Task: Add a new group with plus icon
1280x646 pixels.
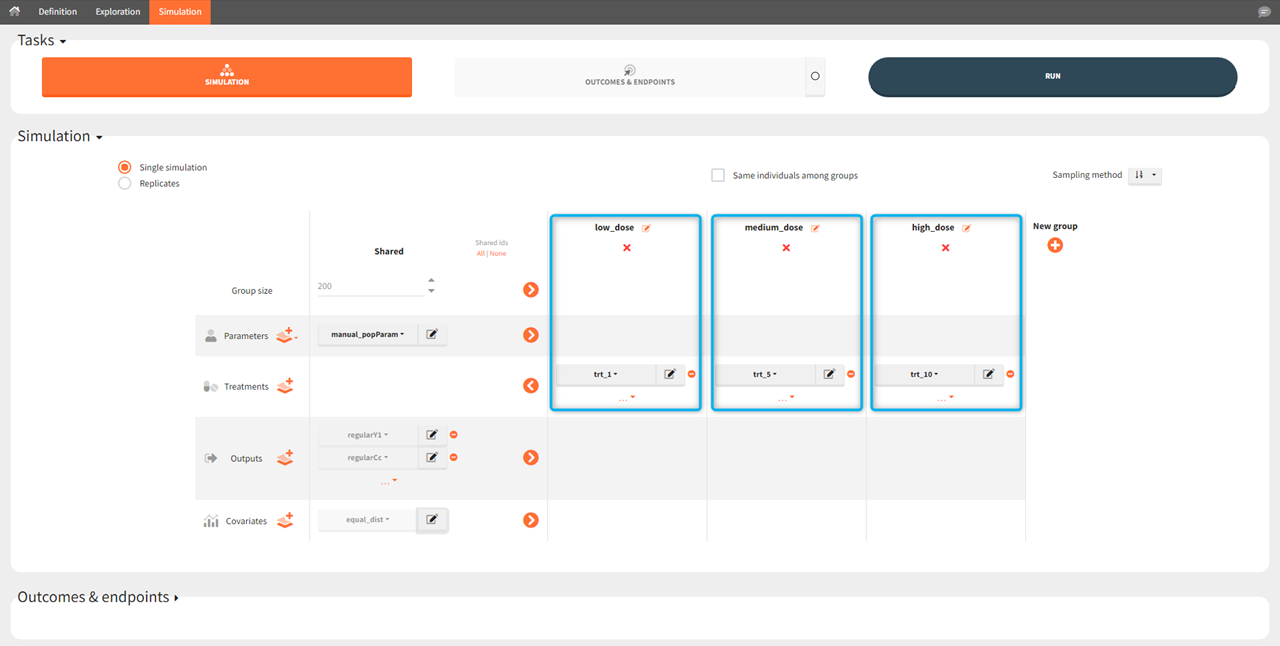Action: pyautogui.click(x=1055, y=245)
